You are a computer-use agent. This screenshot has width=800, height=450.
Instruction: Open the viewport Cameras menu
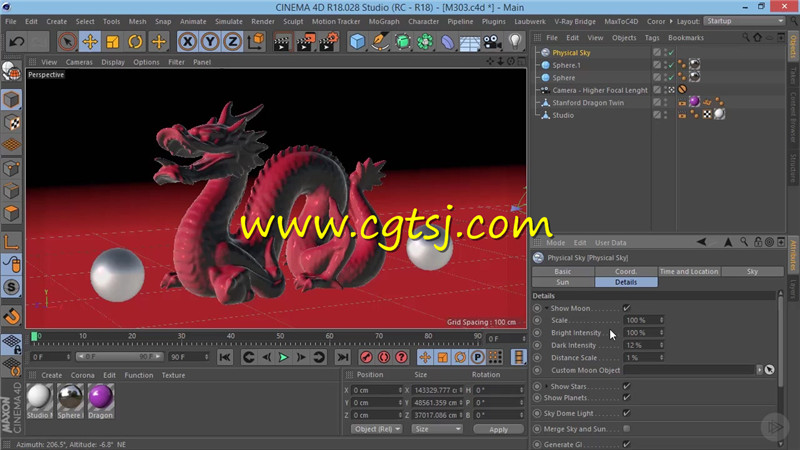[79, 62]
